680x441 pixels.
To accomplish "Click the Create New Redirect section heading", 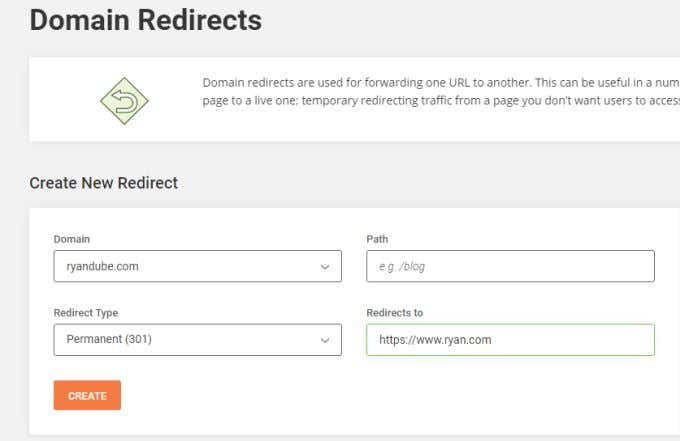I will tap(103, 183).
